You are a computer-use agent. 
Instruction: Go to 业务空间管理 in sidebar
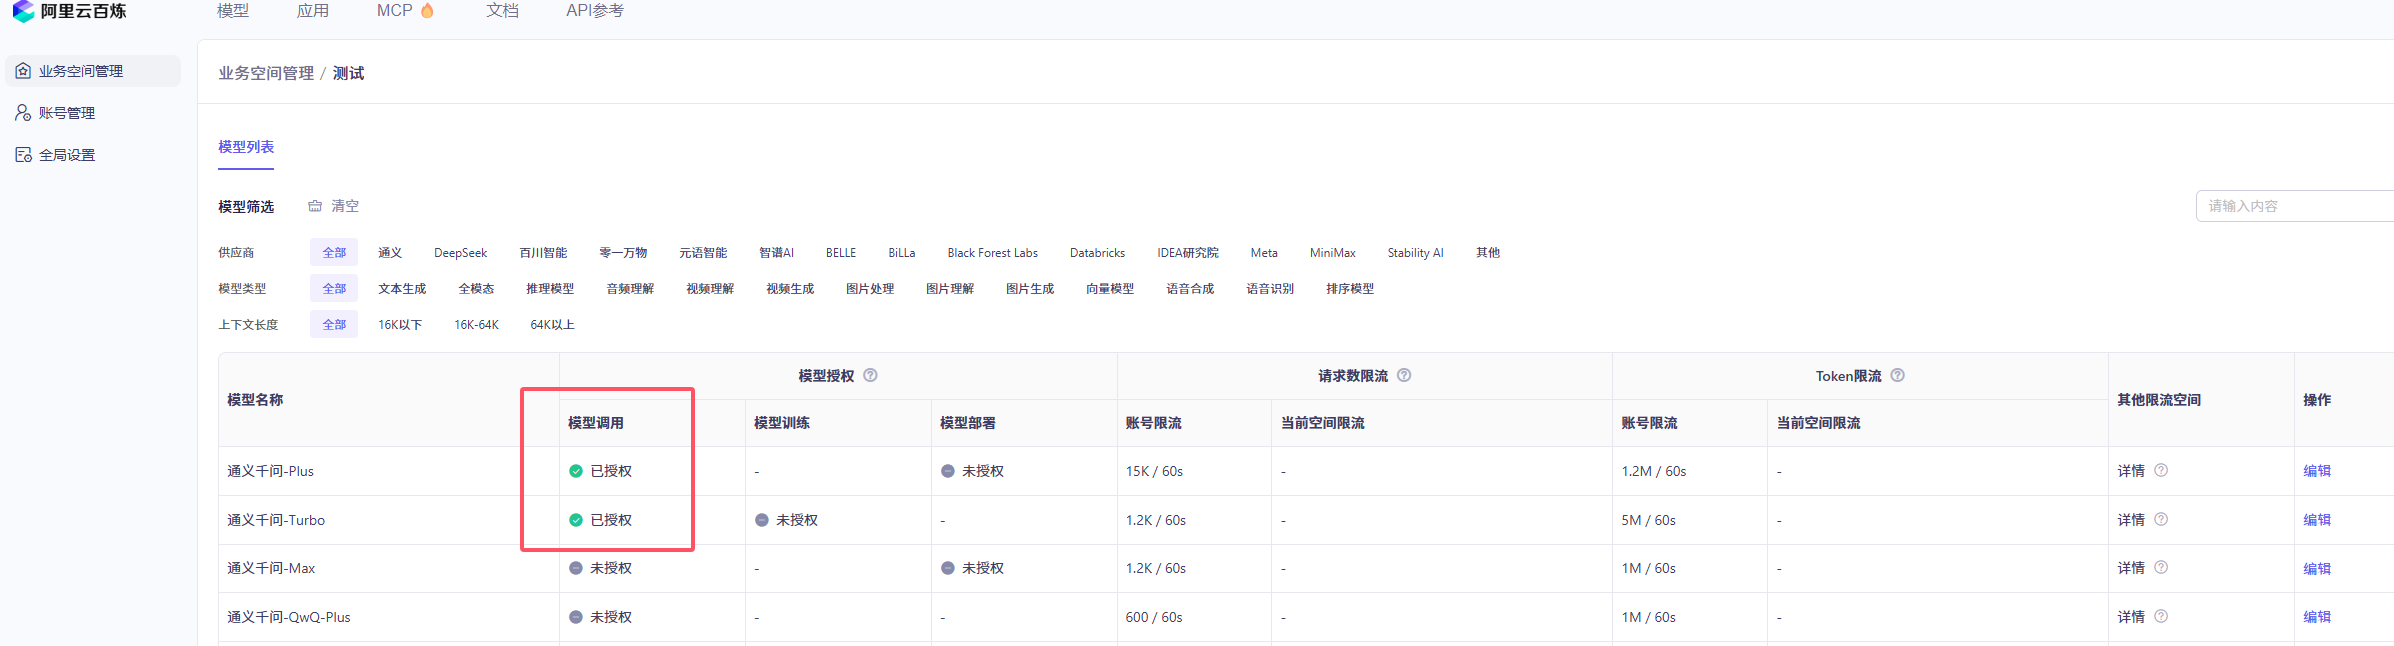93,71
